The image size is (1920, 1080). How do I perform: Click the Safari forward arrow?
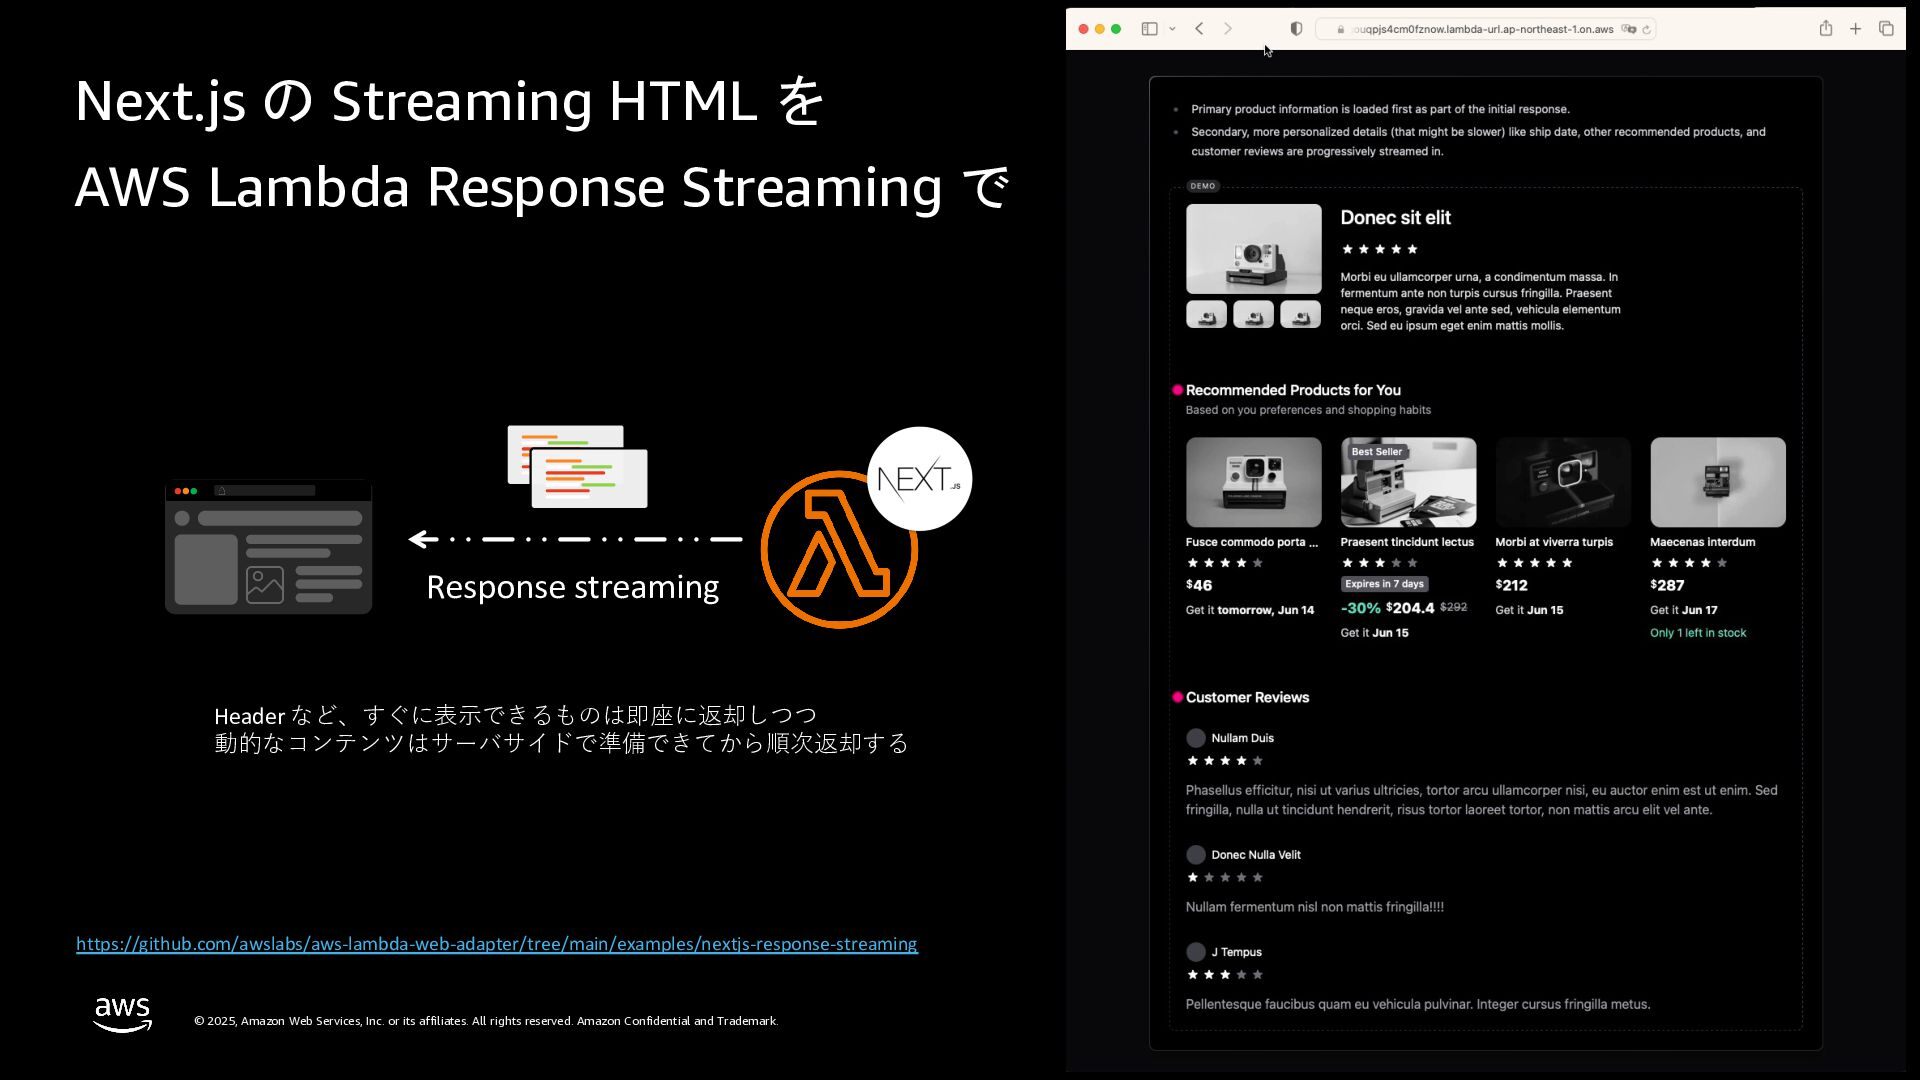click(x=1228, y=29)
